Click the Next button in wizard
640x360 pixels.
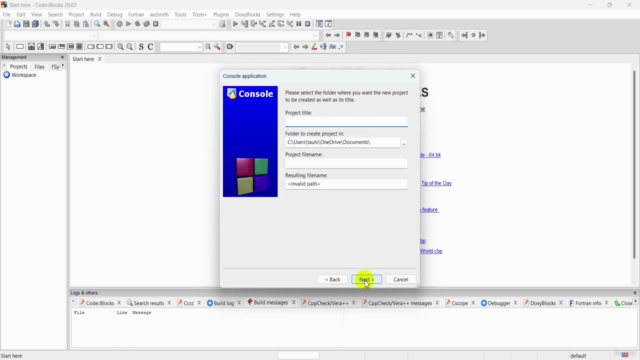[367, 280]
